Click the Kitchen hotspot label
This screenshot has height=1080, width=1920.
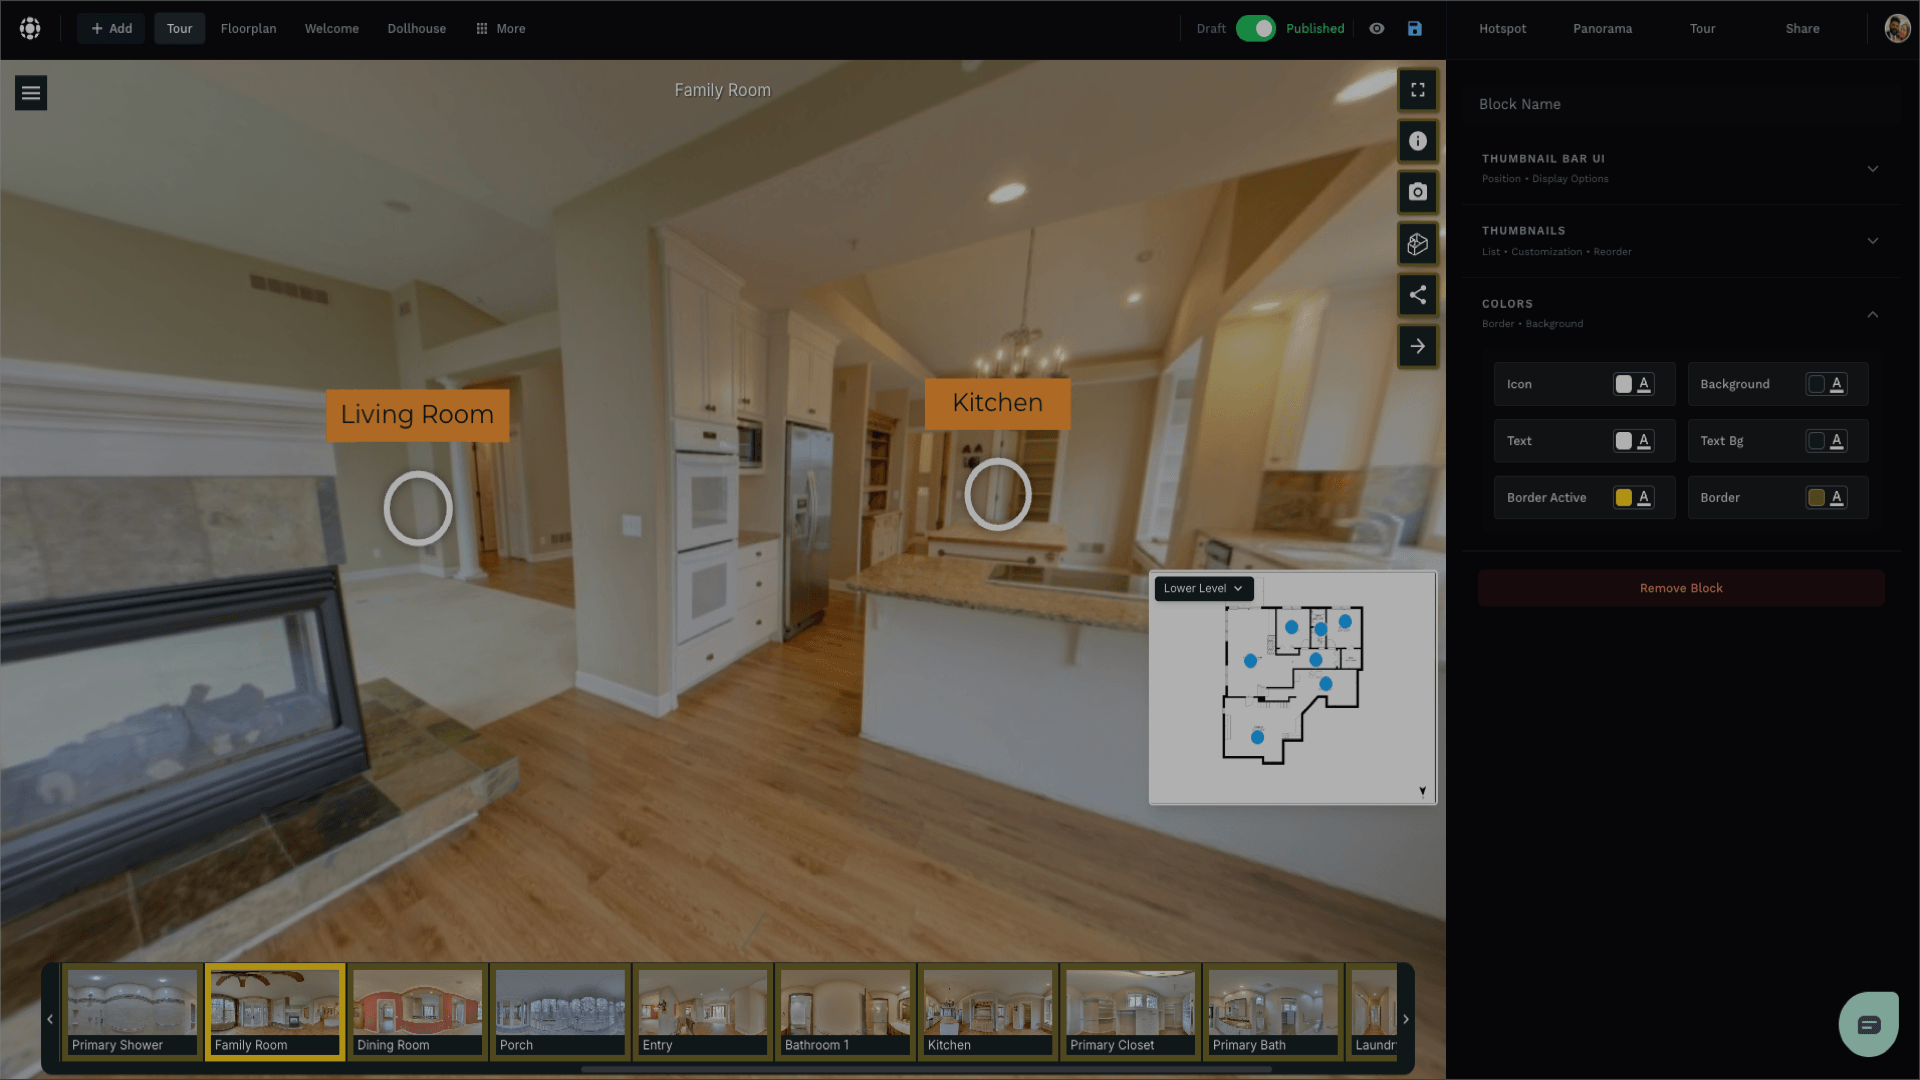(998, 403)
